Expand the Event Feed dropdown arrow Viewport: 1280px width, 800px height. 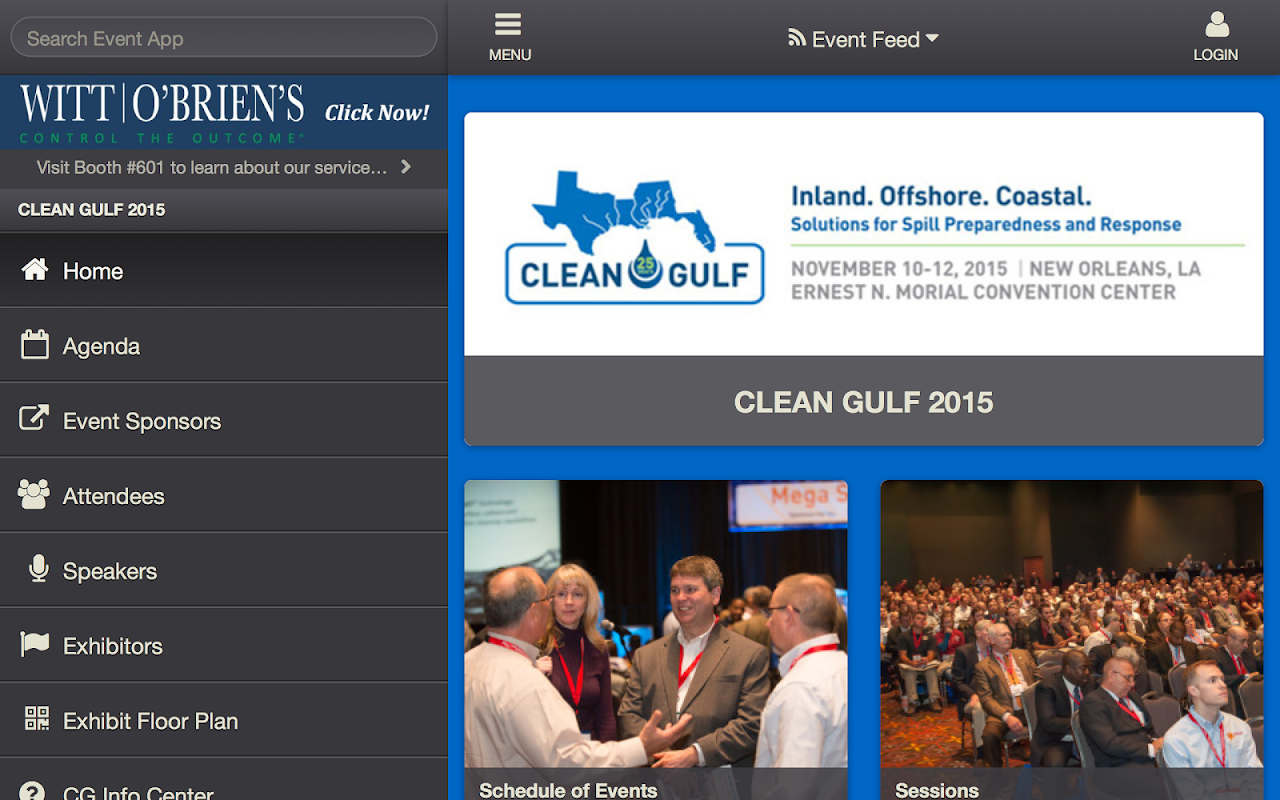932,38
